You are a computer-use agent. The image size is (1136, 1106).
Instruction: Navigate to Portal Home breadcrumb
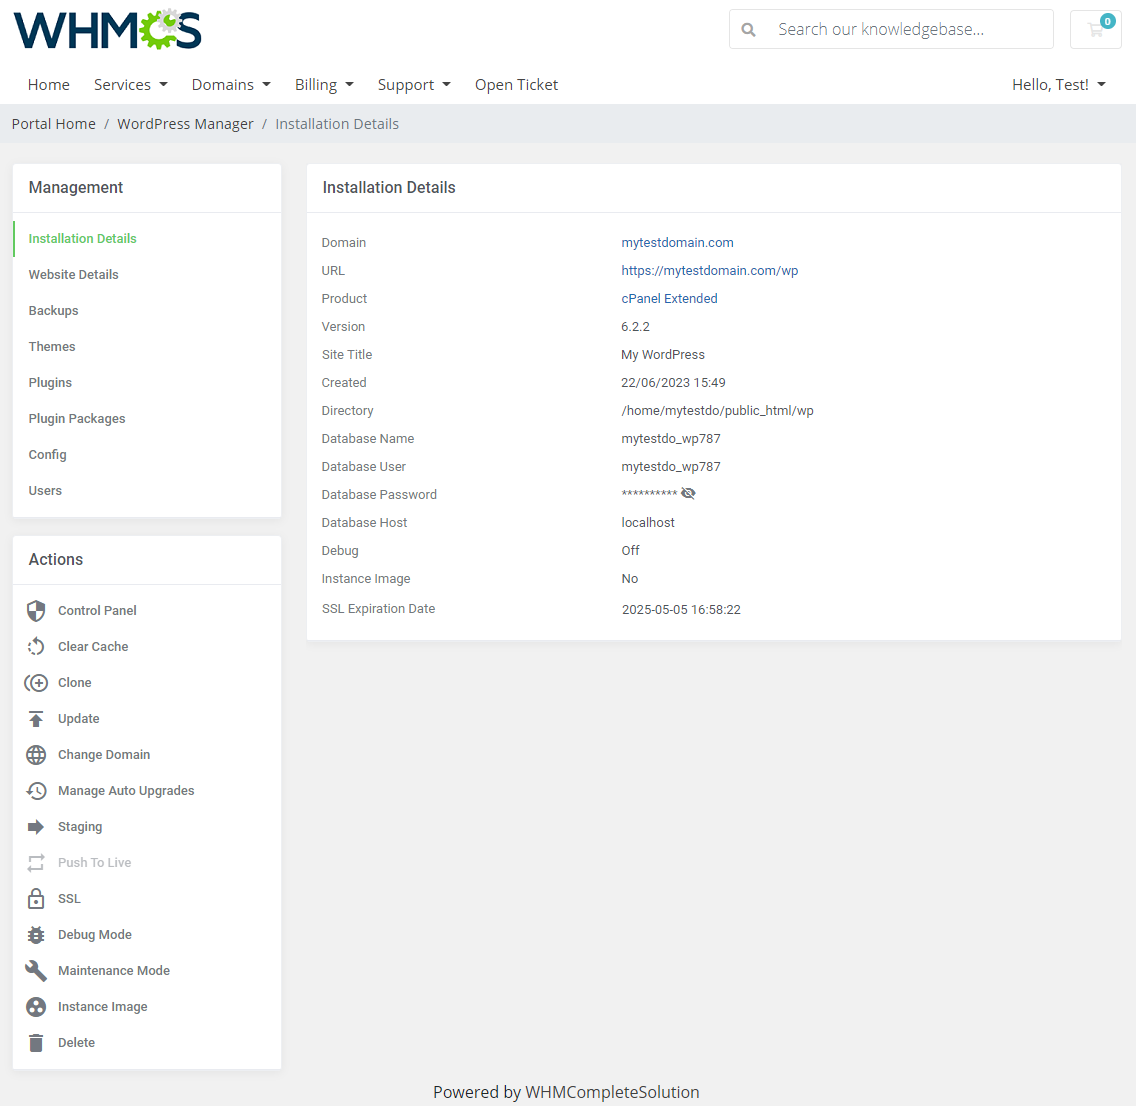tap(53, 123)
